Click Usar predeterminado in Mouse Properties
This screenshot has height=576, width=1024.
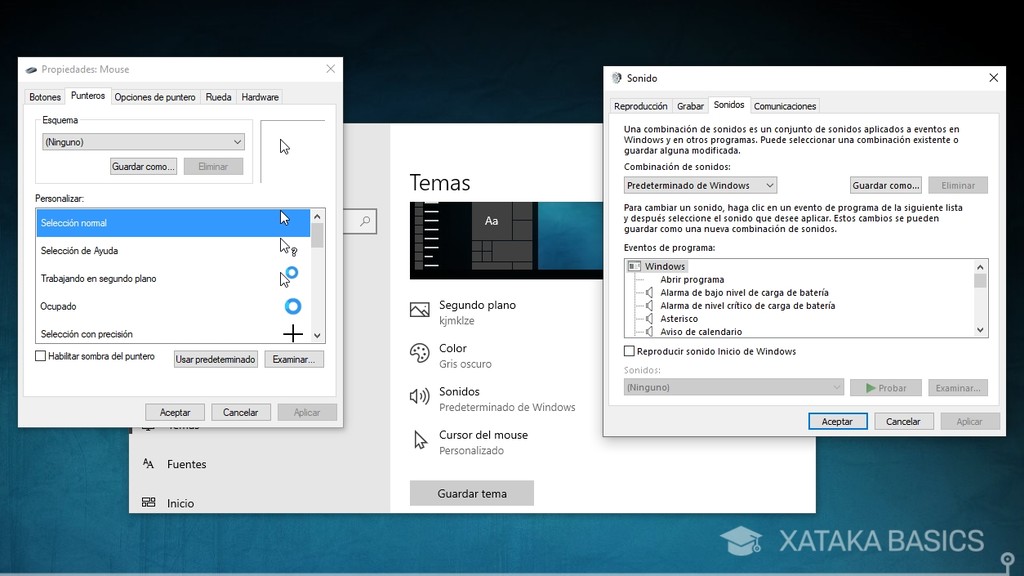point(215,358)
